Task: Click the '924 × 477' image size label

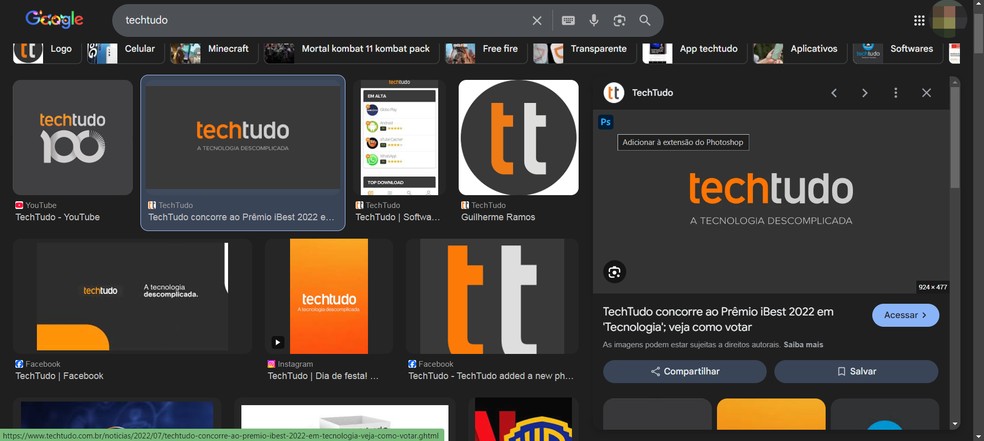Action: point(933,287)
